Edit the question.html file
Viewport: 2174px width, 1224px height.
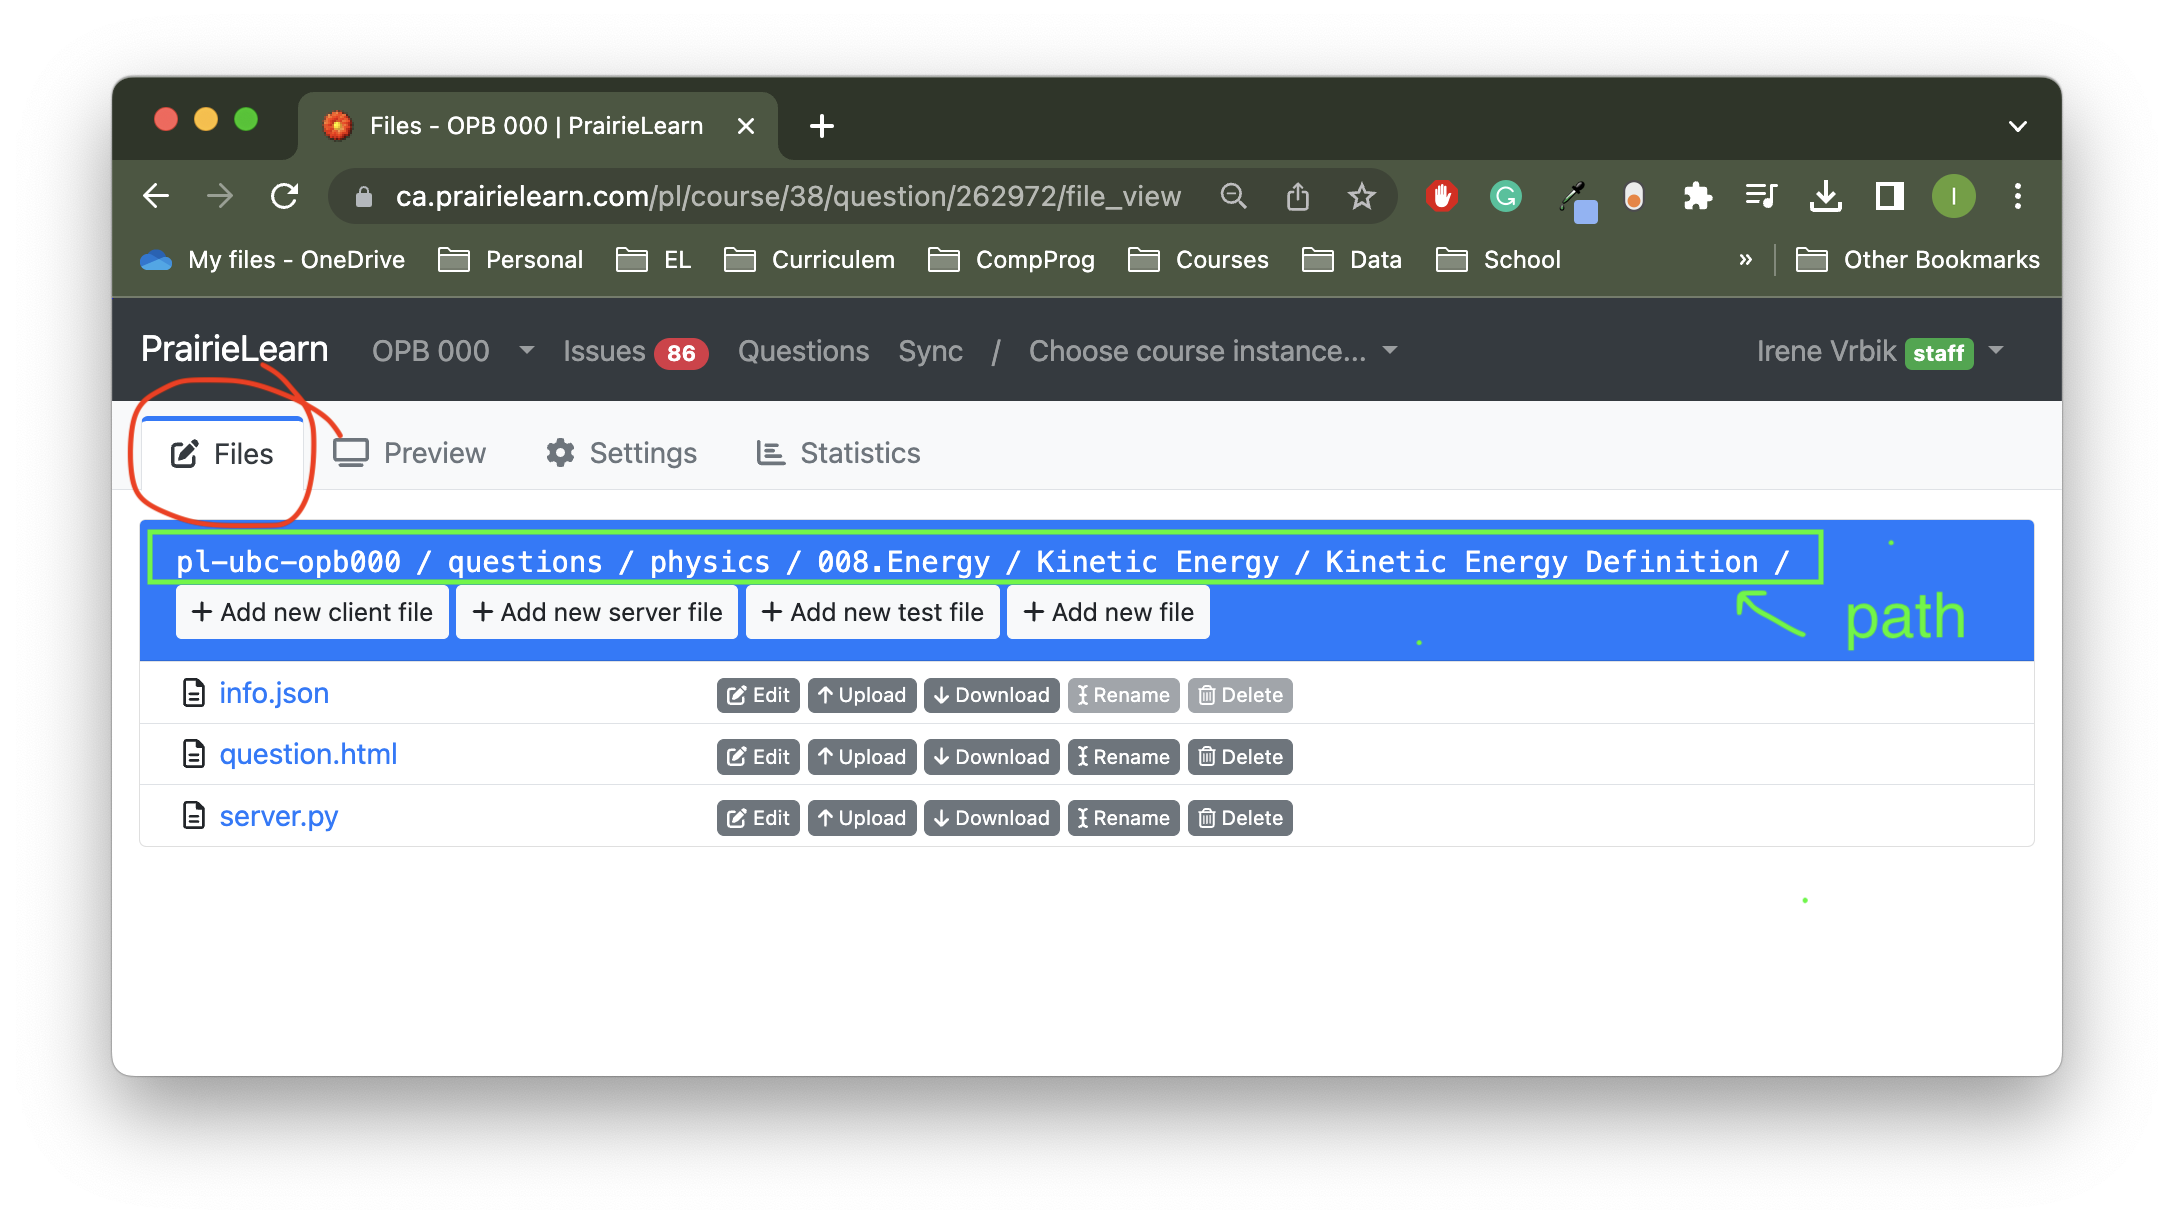pos(758,757)
